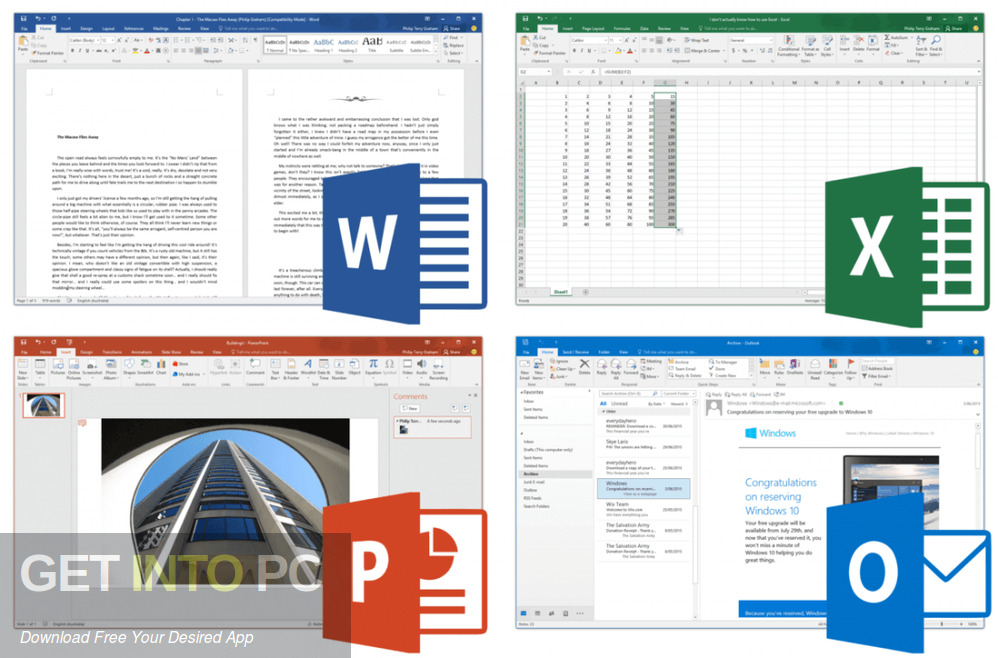Click Sort & Filter icon in Excel

tap(921, 39)
